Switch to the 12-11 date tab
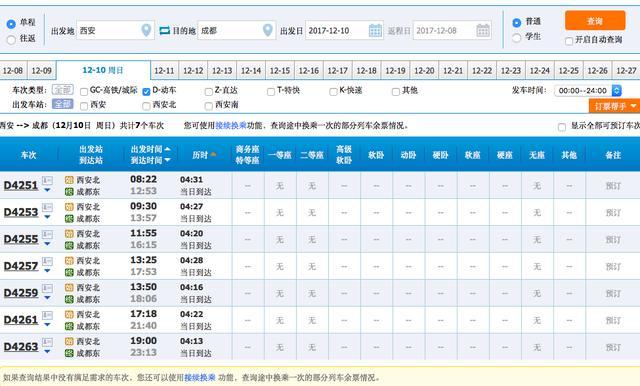Screen dimensions: 640x386 164,71
